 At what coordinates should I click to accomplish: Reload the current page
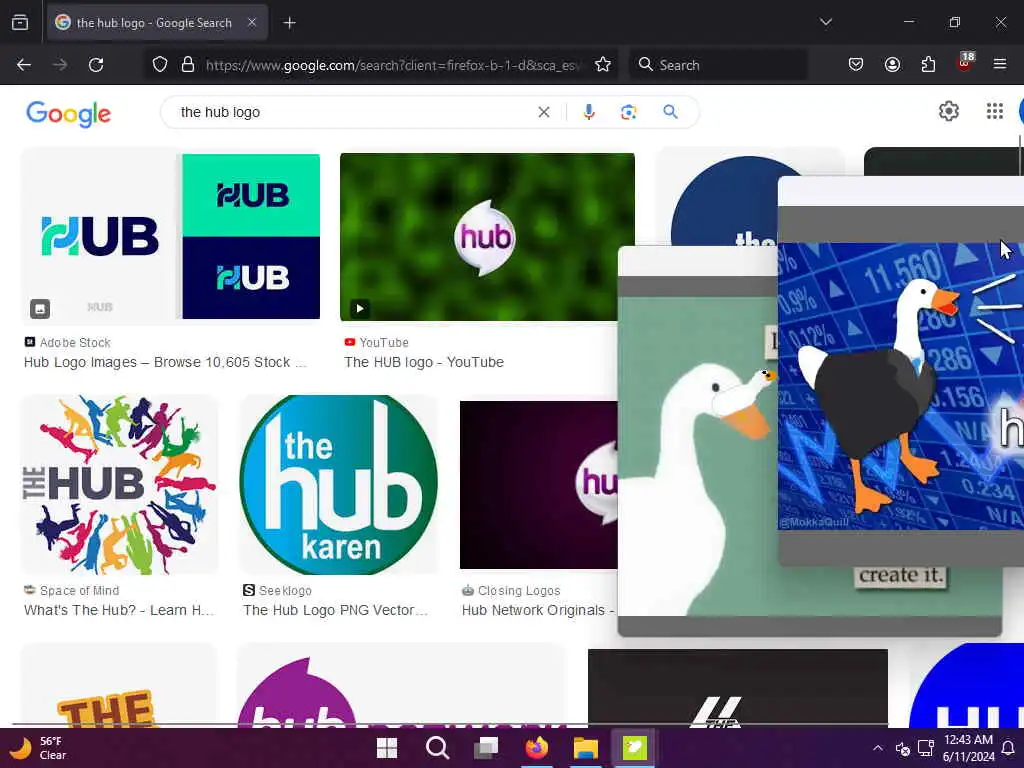pos(96,65)
